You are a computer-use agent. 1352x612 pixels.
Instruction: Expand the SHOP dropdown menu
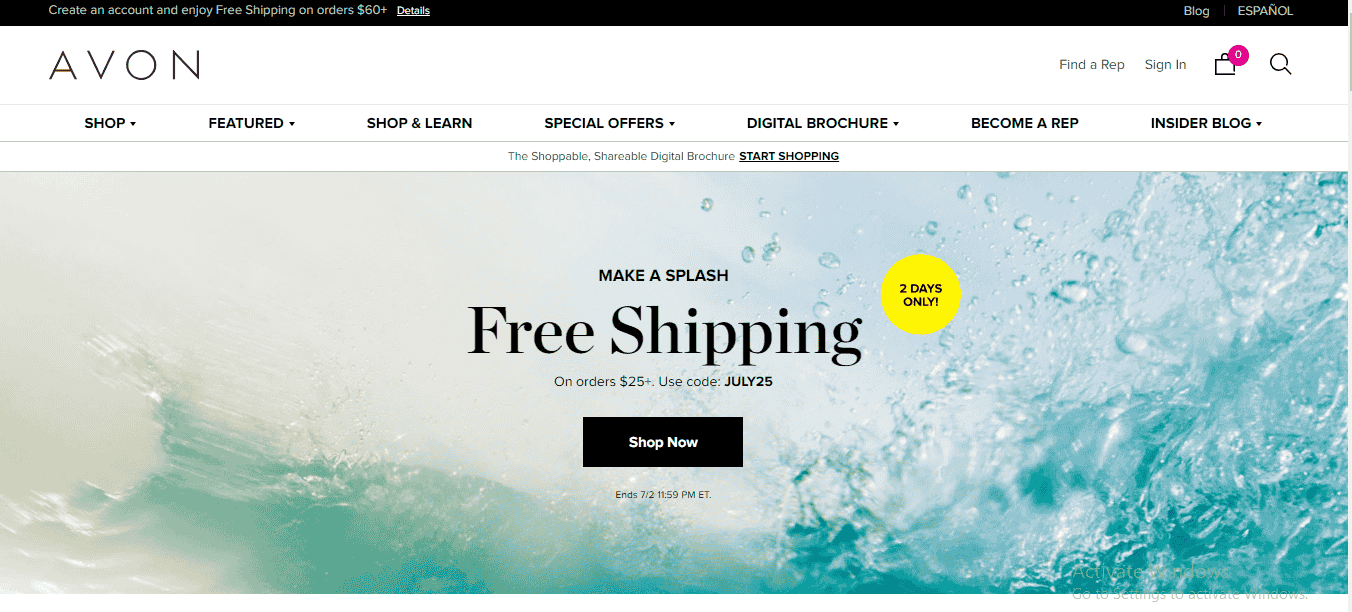(110, 123)
